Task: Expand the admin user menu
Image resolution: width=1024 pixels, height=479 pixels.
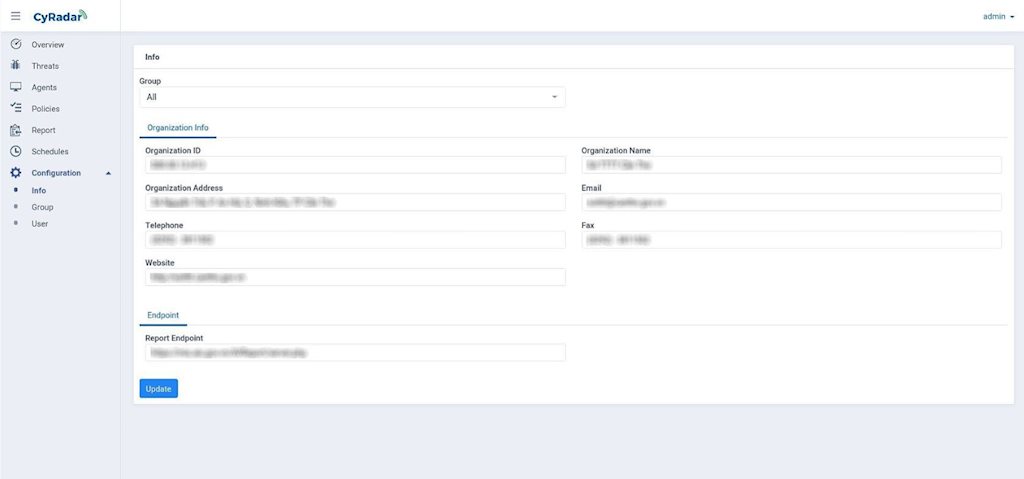Action: 998,16
